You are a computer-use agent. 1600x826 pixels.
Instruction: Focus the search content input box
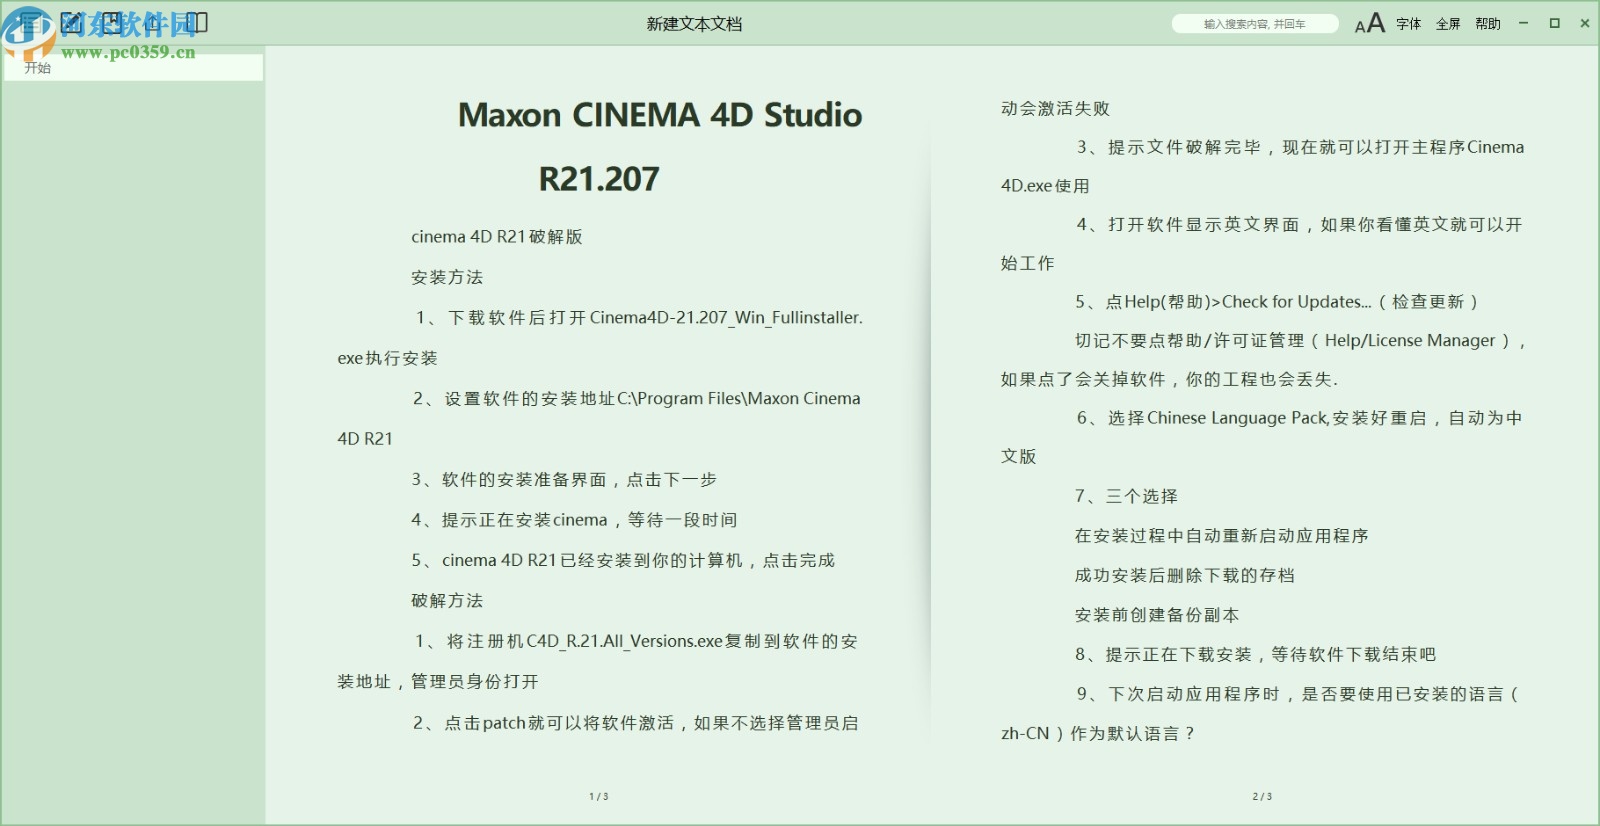(x=1255, y=24)
